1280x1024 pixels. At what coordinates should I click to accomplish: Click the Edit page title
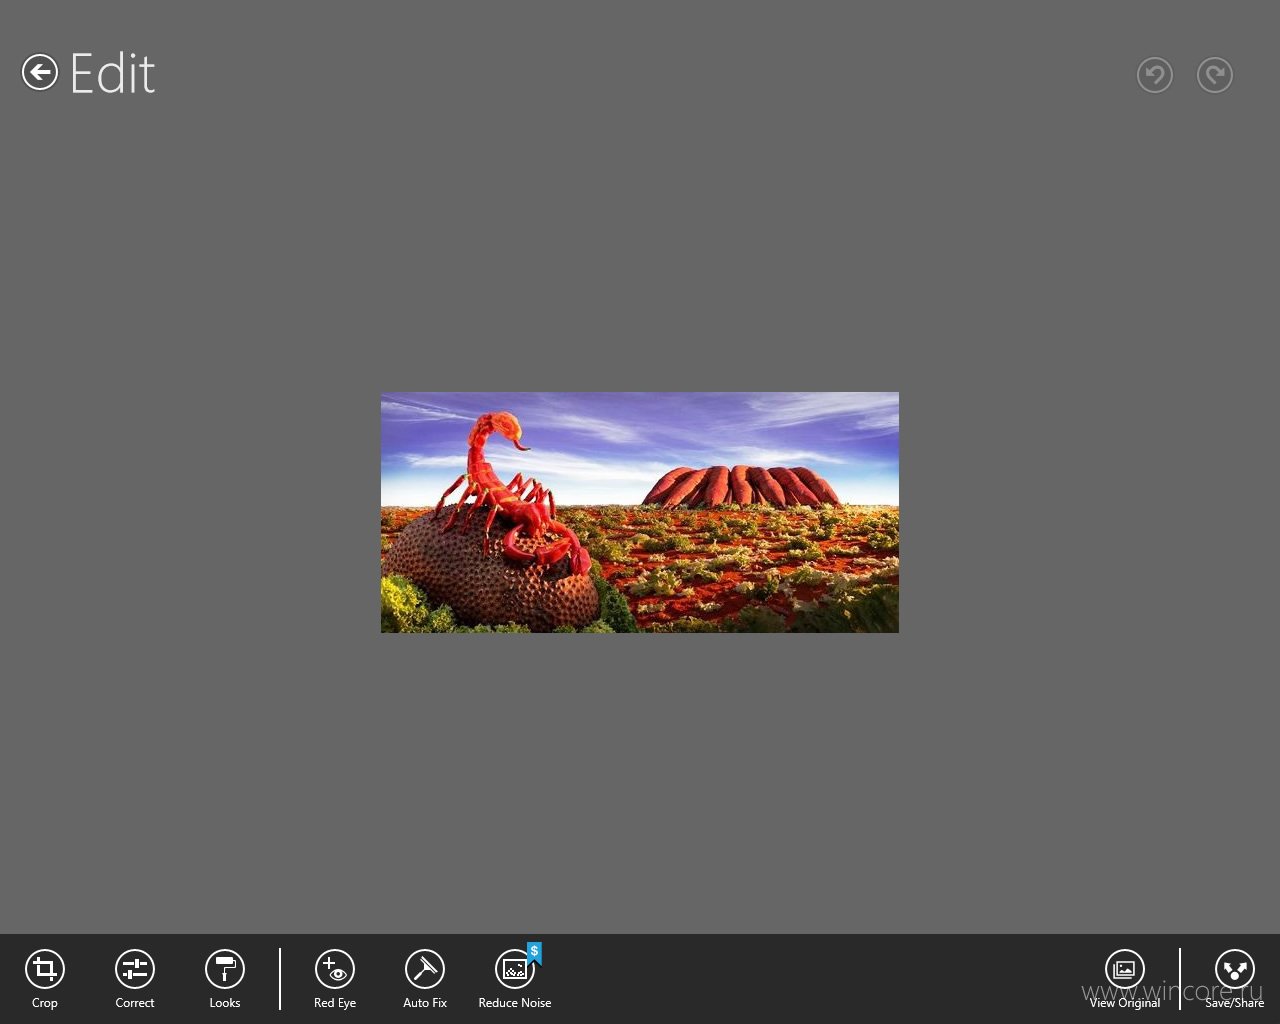[113, 74]
